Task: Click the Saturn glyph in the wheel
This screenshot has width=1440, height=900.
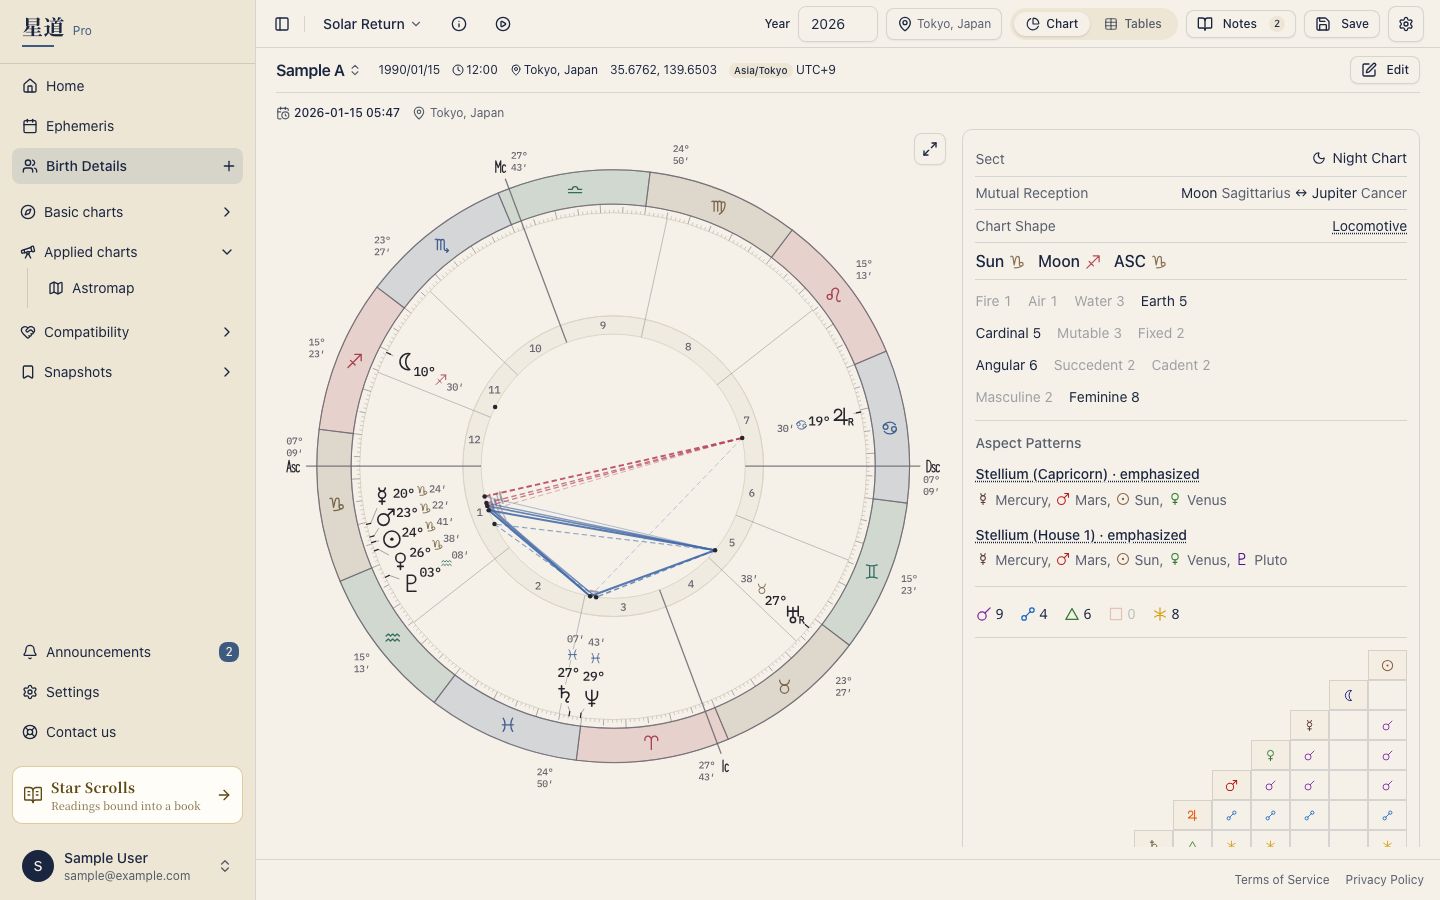Action: pyautogui.click(x=565, y=693)
